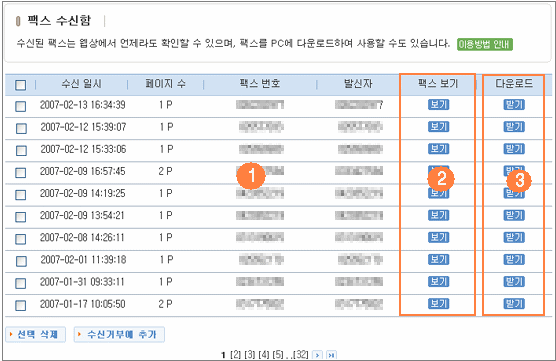View the fax received 2007-02-12 15:39:07

click(x=438, y=127)
